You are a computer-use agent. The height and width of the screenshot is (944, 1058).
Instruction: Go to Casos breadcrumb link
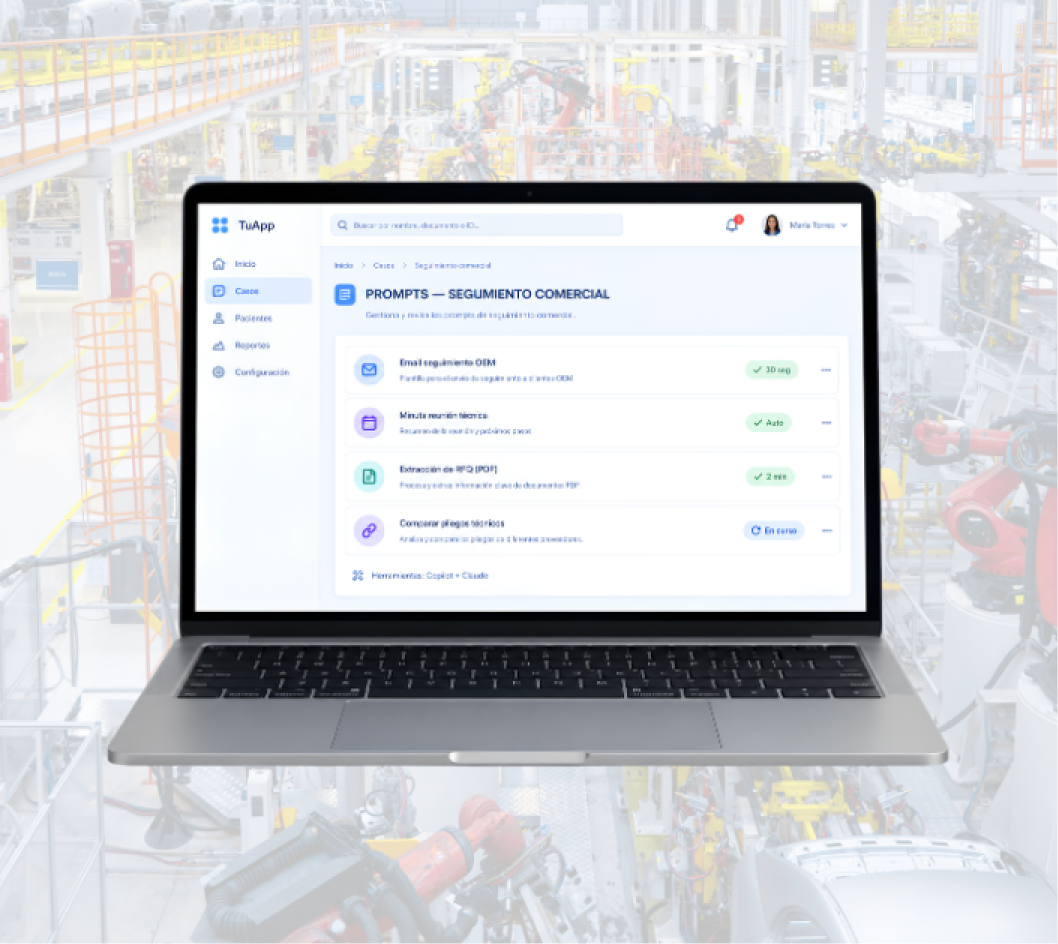[x=384, y=265]
